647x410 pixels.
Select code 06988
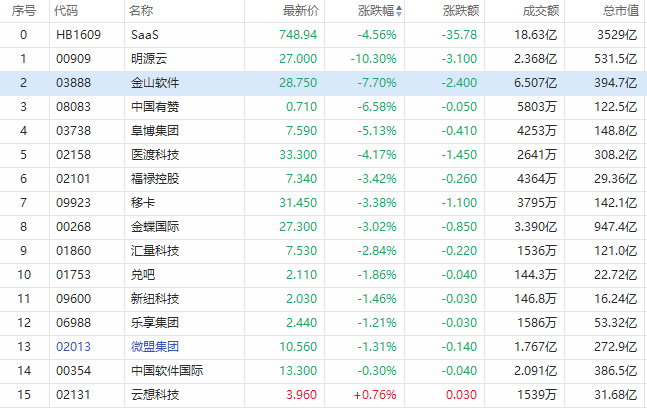click(73, 323)
